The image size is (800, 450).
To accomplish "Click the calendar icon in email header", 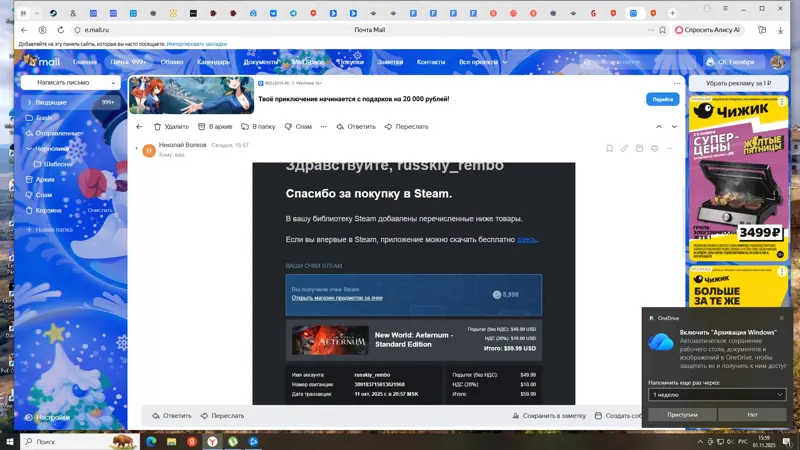I will pyautogui.click(x=639, y=148).
